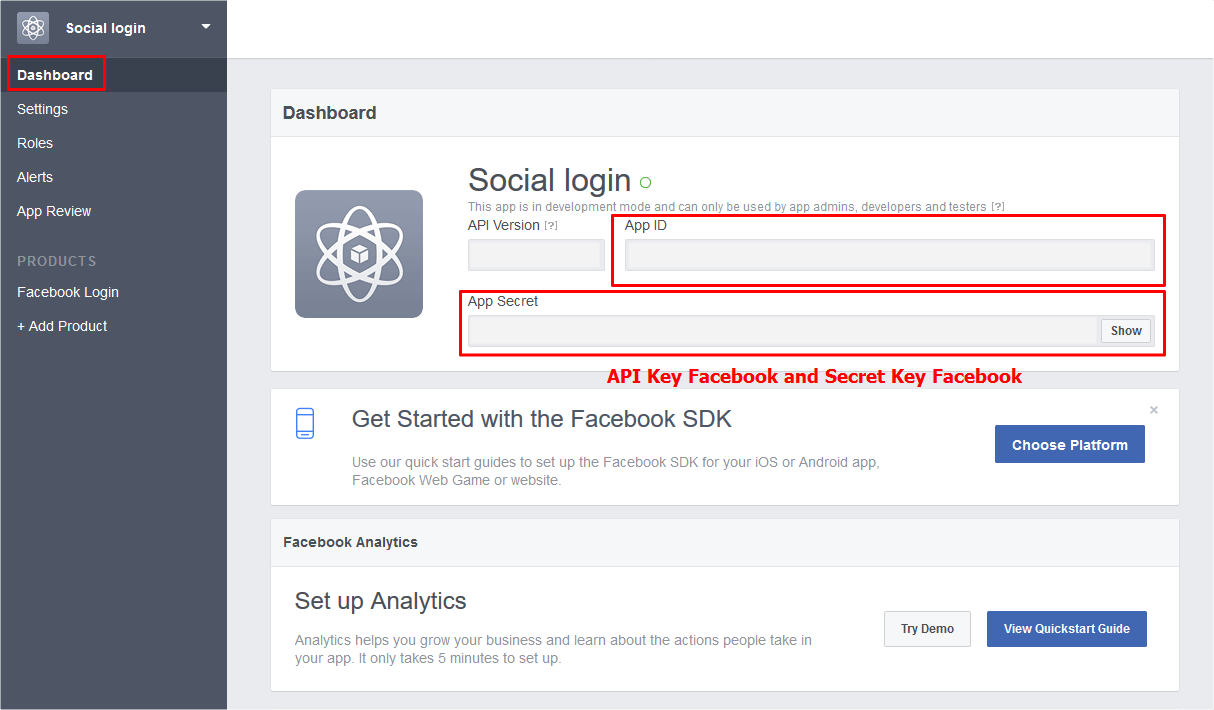
Task: Dismiss the Get Started SDK banner
Action: [x=1153, y=410]
